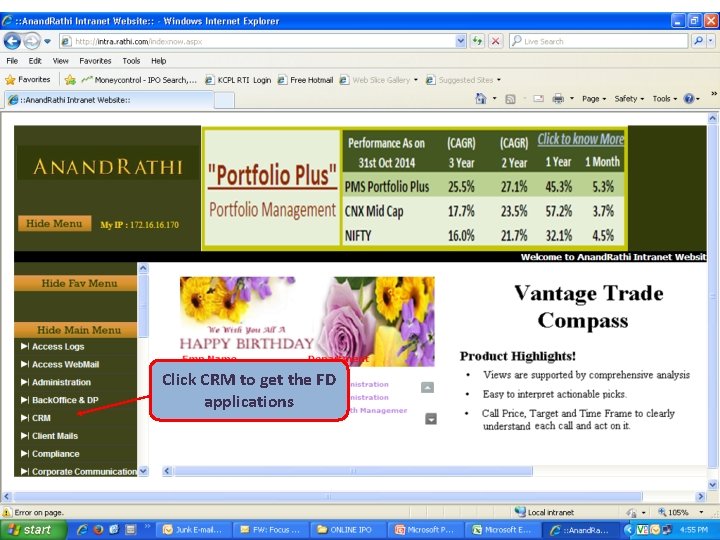Screen dimensions: 720x540
Task: Click the RSS Feeds icon
Action: point(510,99)
